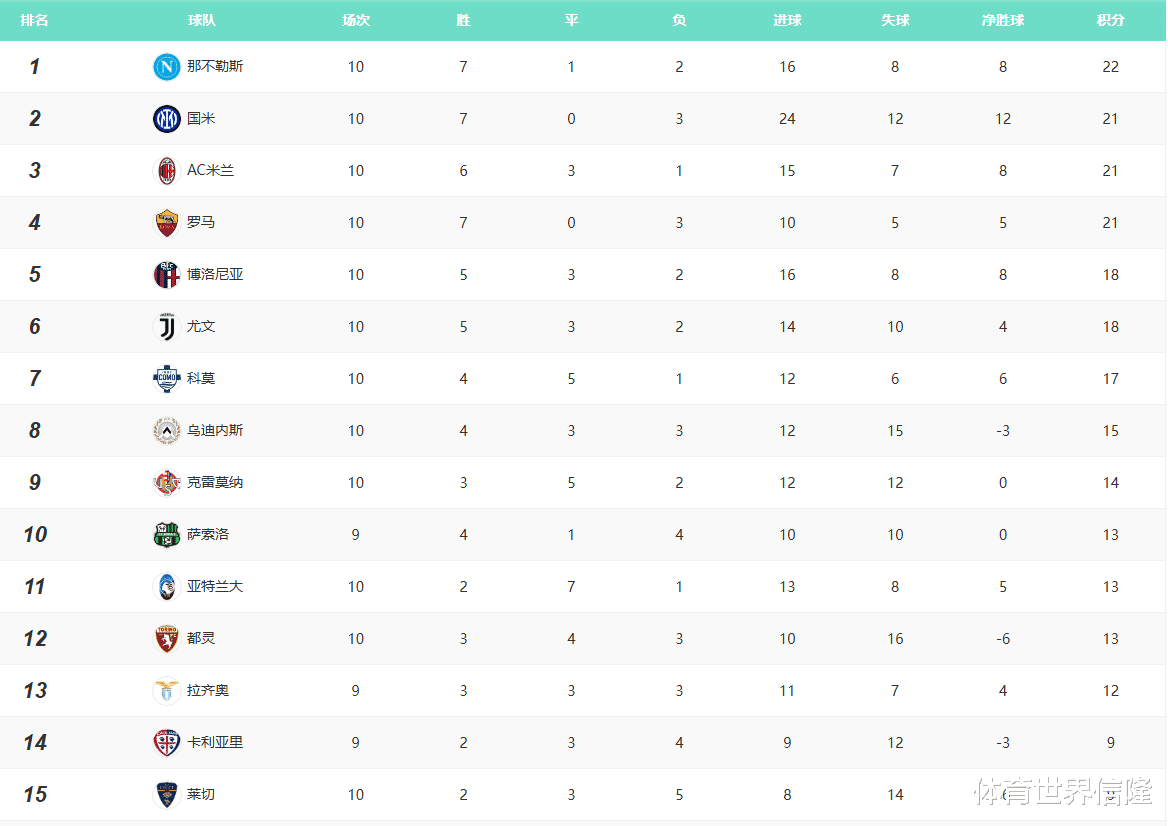Click the Sassuolo club badge
This screenshot has height=826, width=1168.
click(x=166, y=535)
